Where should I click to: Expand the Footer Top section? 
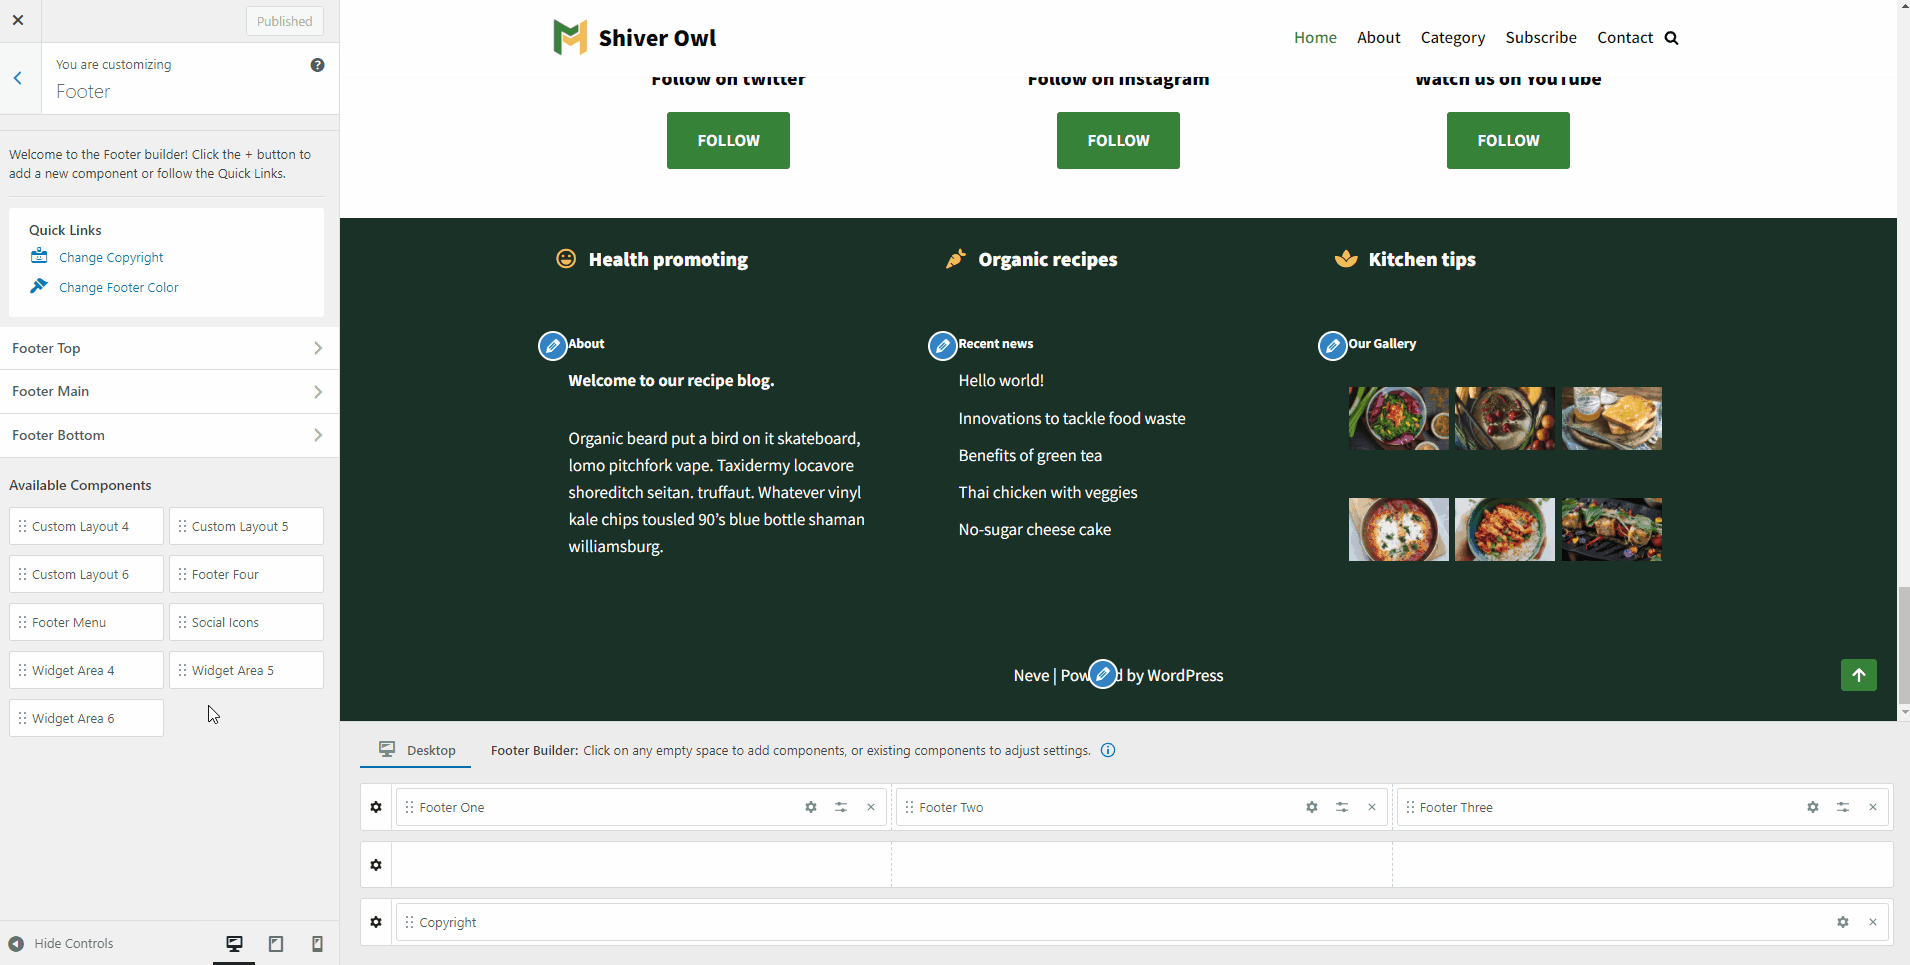click(169, 348)
